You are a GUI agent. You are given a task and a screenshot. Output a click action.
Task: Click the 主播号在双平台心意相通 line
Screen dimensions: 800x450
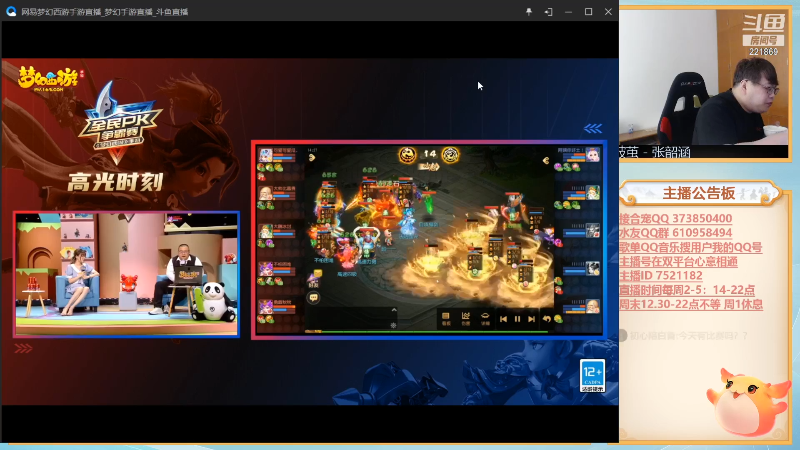(679, 262)
